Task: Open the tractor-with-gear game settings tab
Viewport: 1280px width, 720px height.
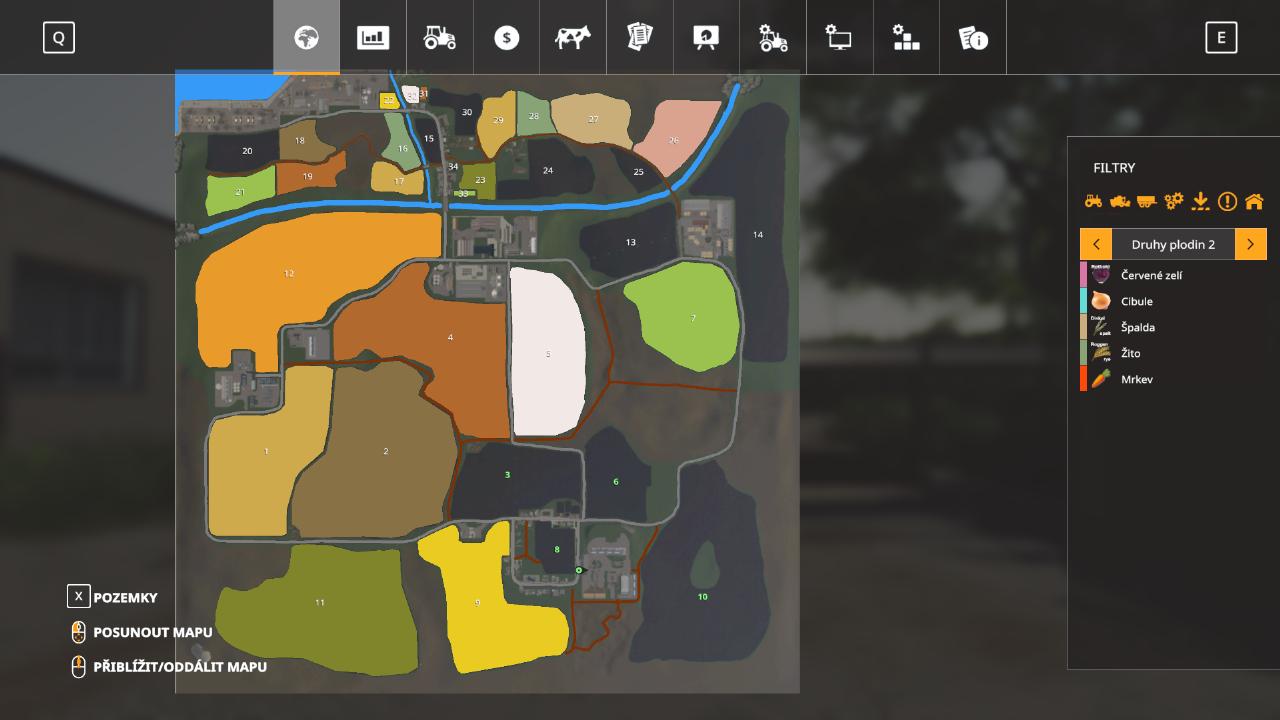Action: pyautogui.click(x=773, y=38)
